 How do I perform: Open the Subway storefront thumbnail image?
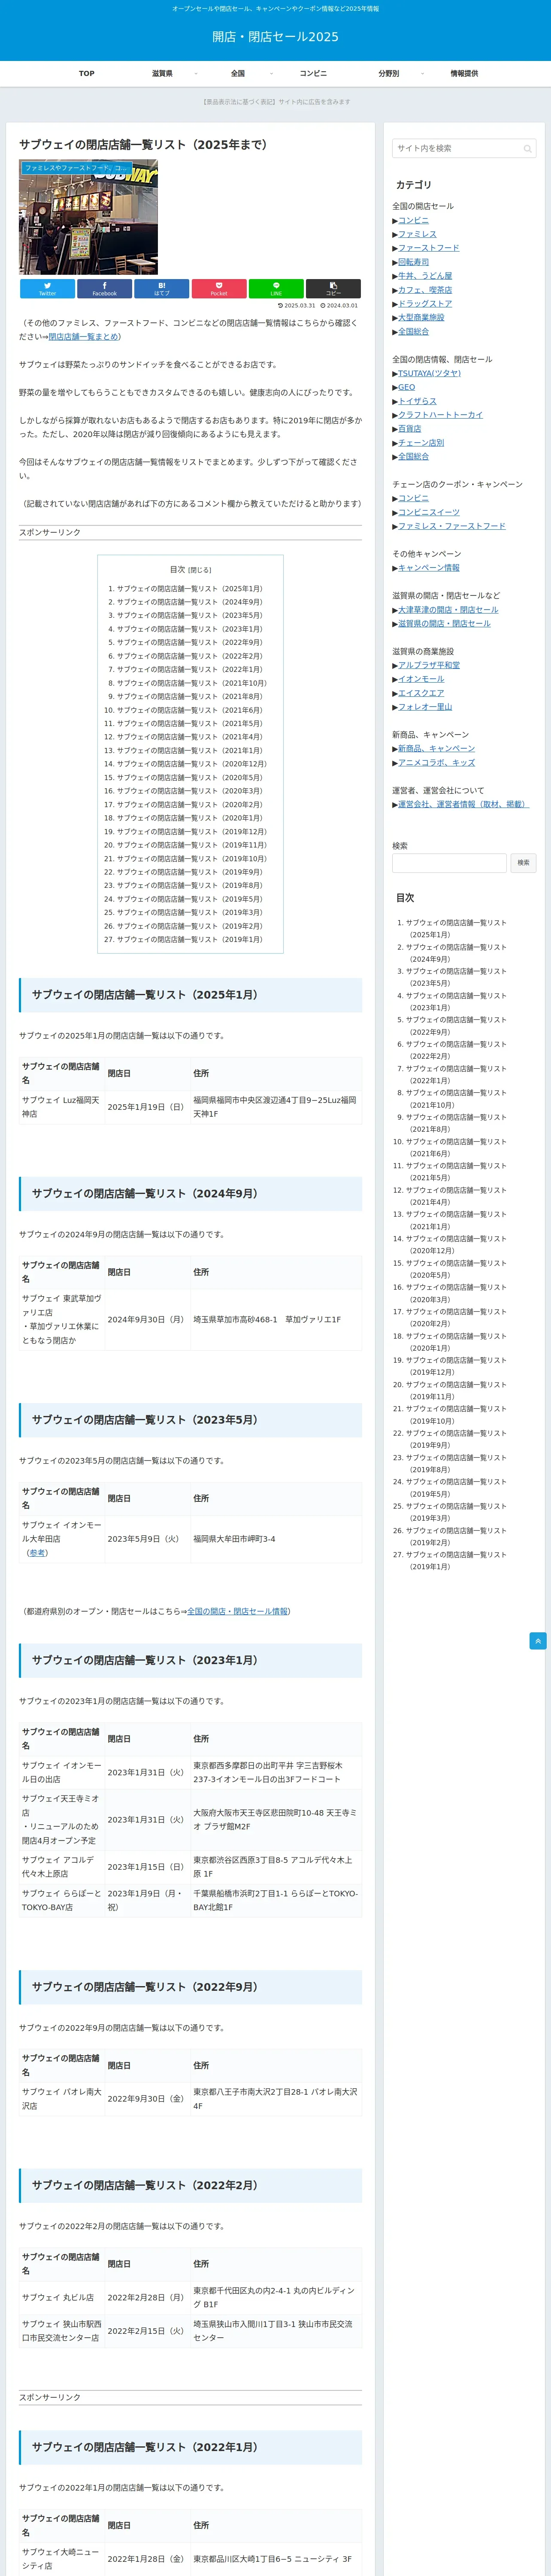88,217
